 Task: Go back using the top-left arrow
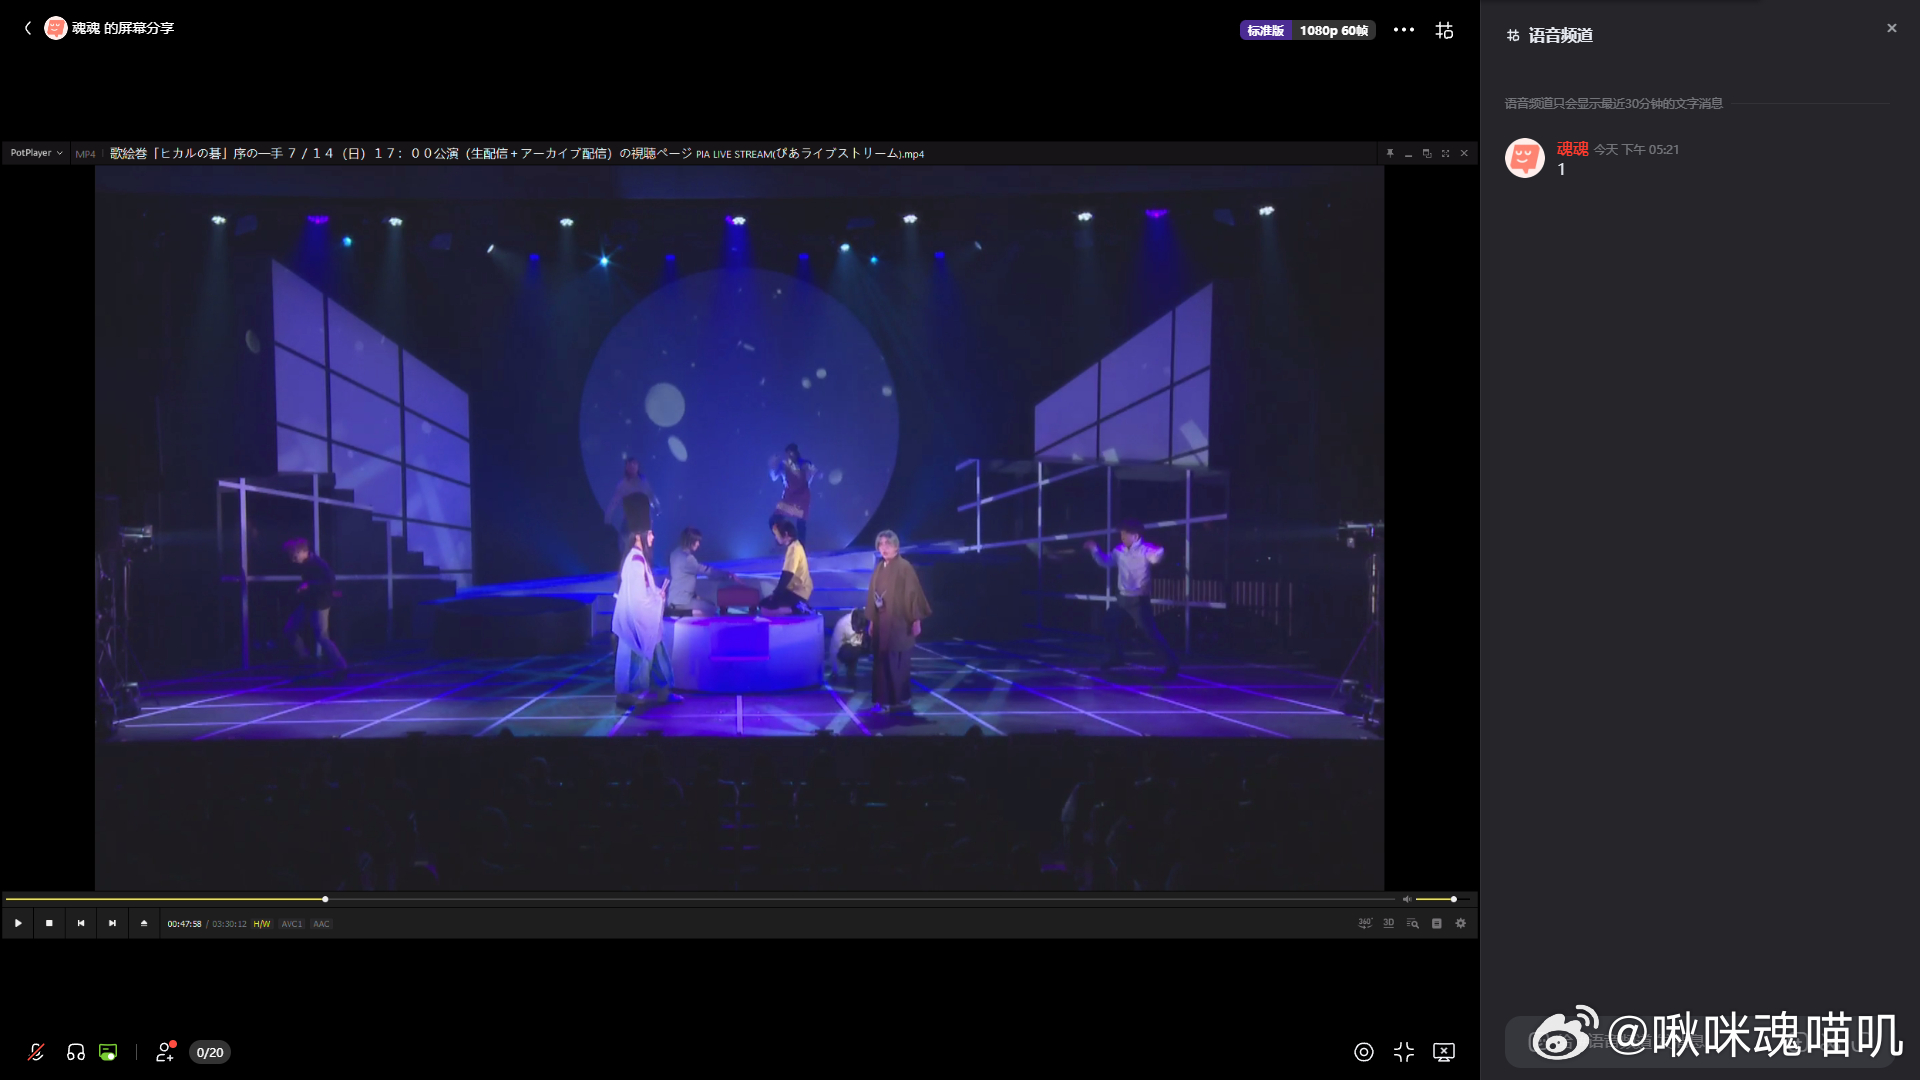click(x=28, y=28)
